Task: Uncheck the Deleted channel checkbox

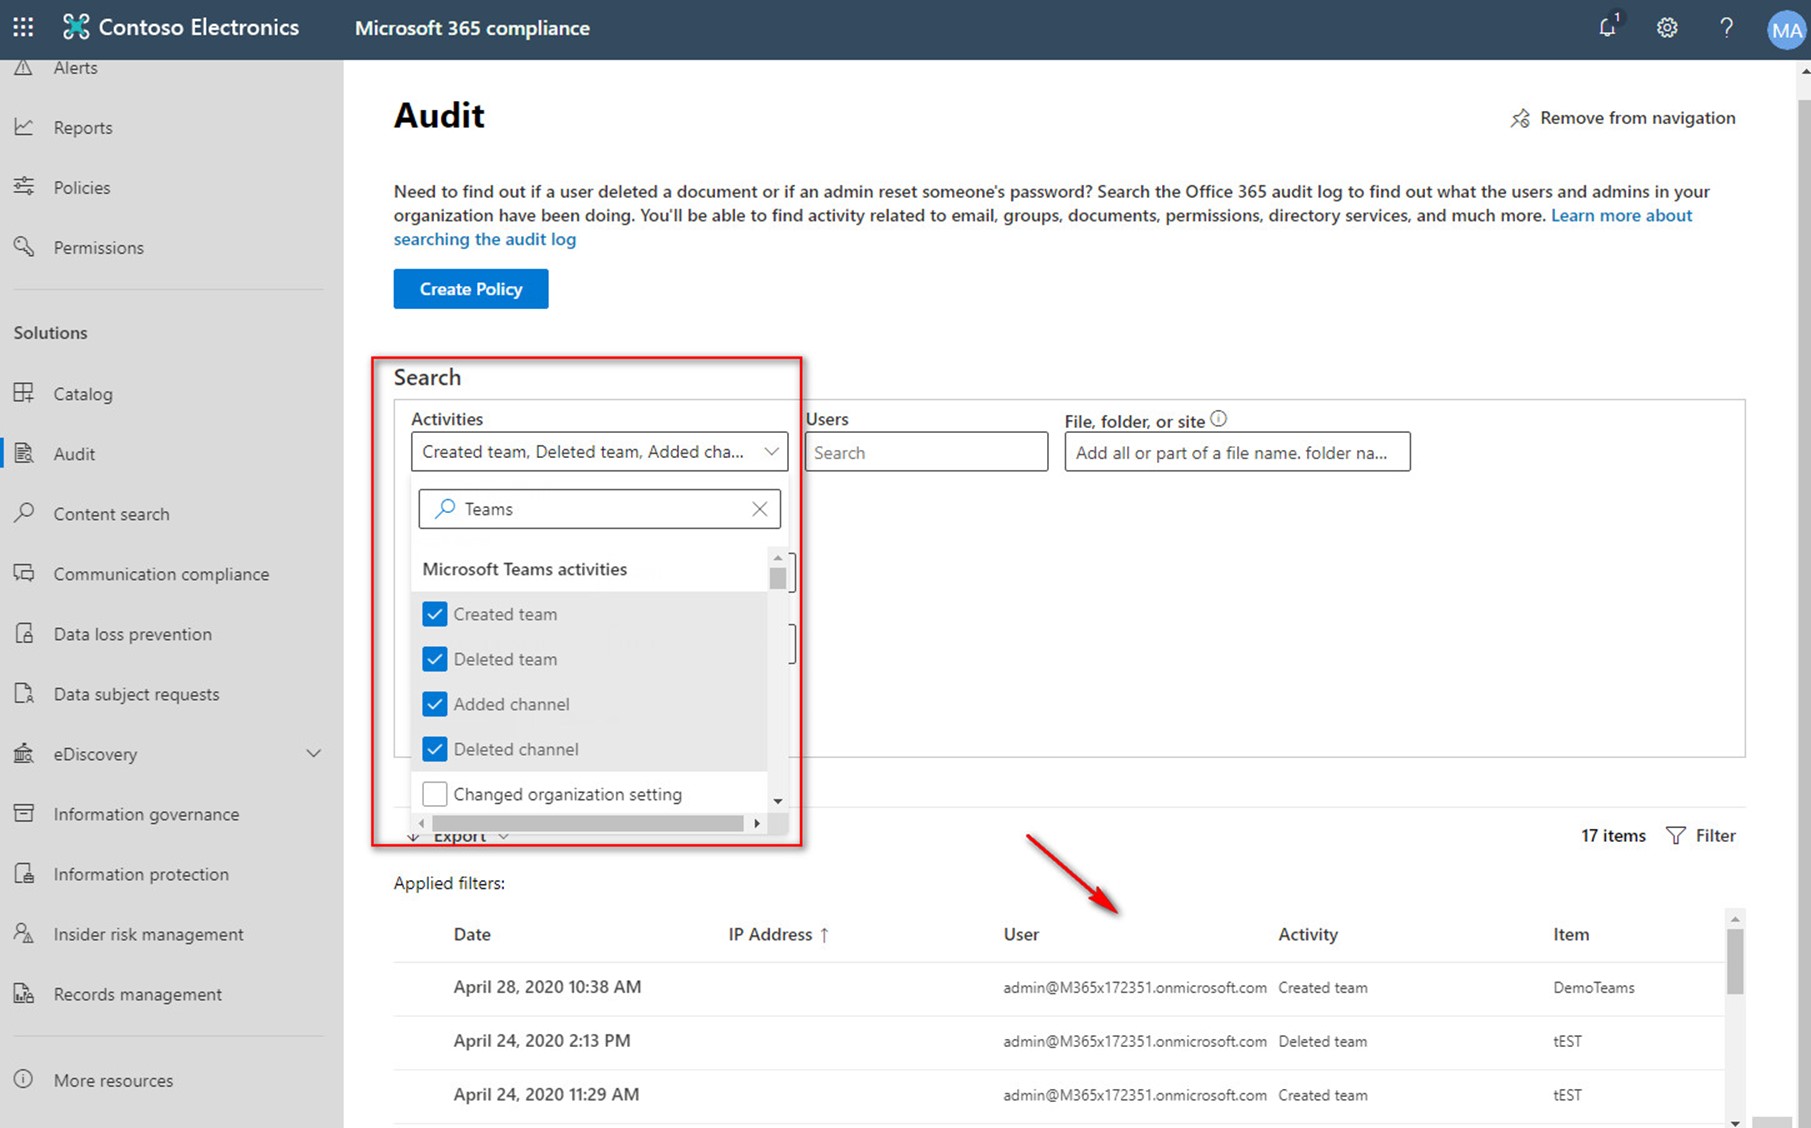Action: [x=435, y=749]
